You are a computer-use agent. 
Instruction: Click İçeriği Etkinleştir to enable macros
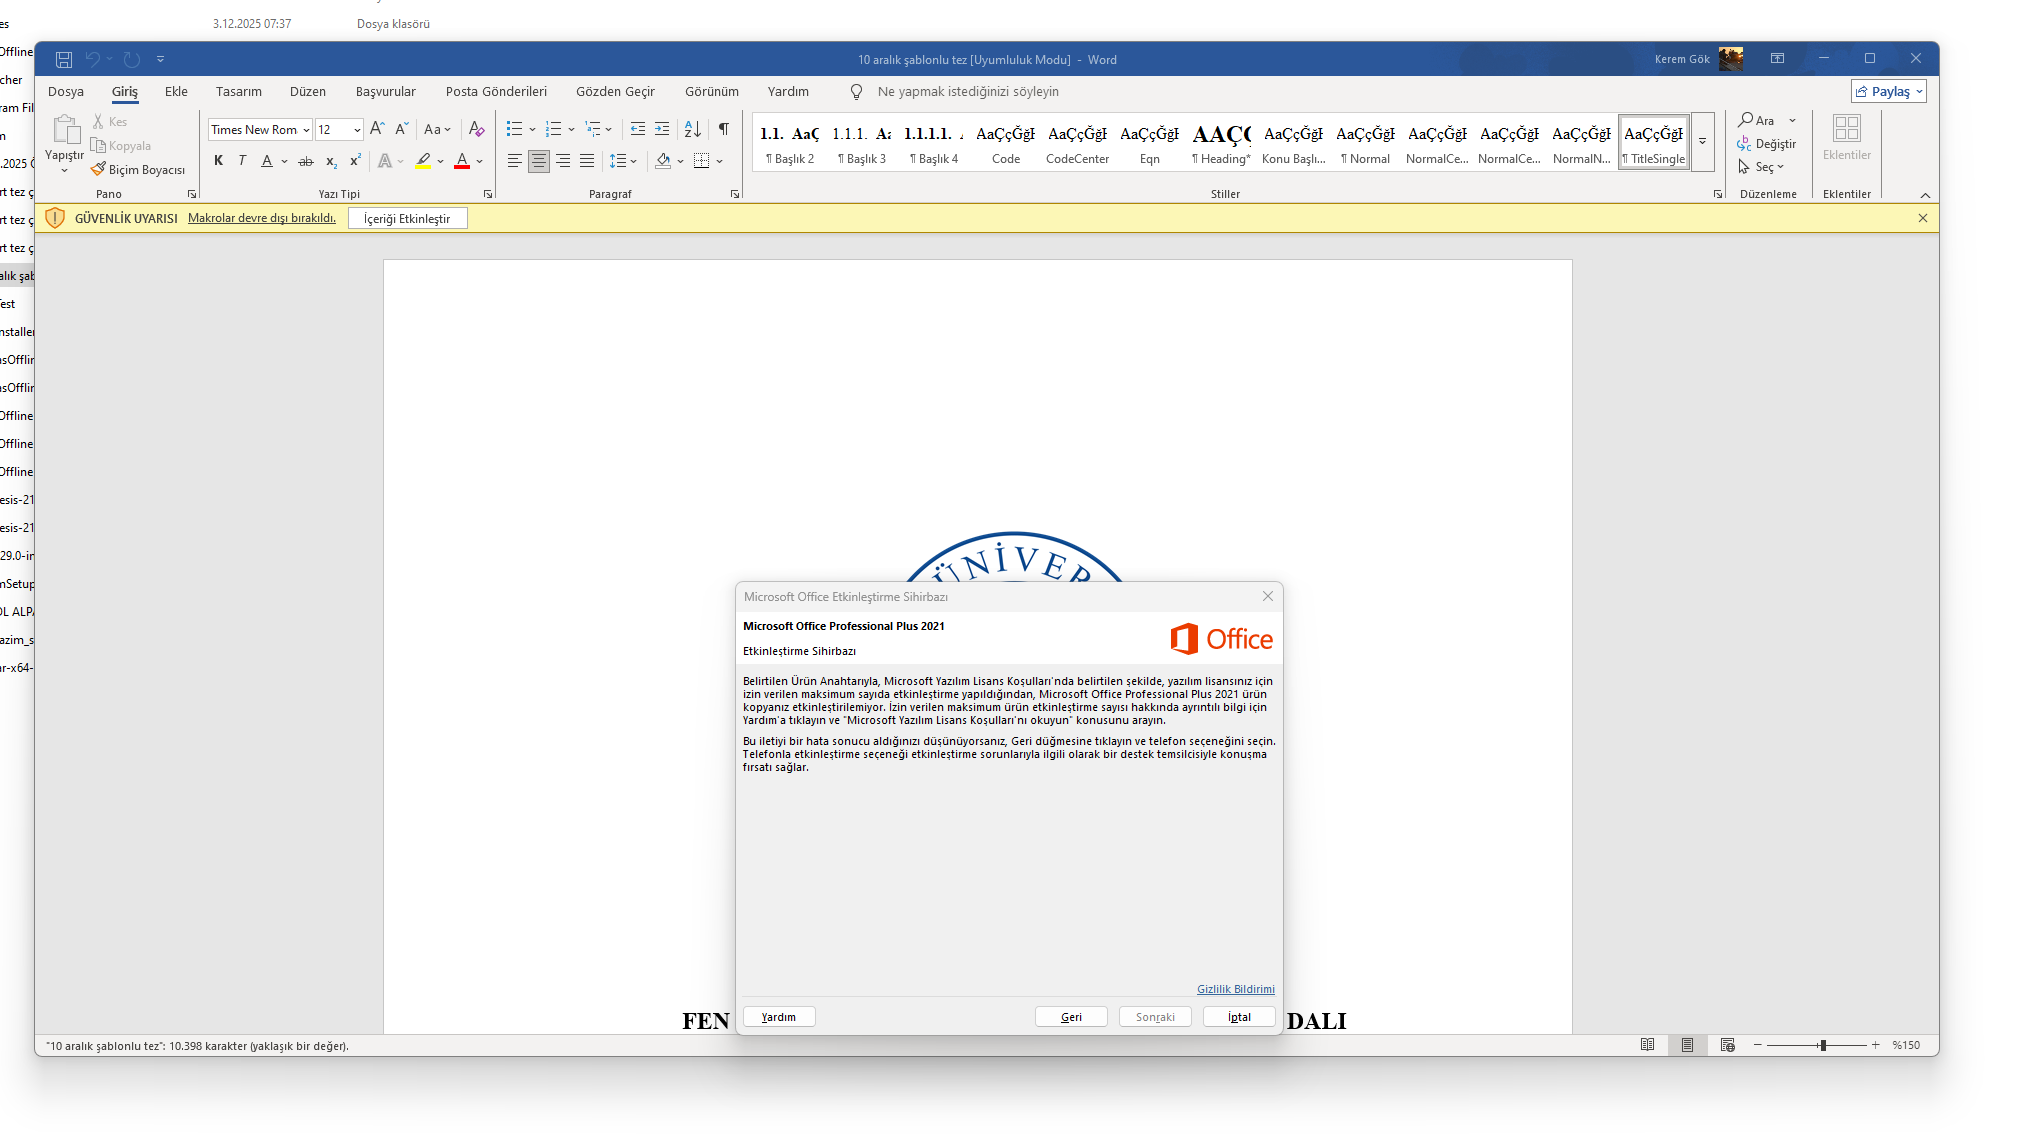coord(407,219)
